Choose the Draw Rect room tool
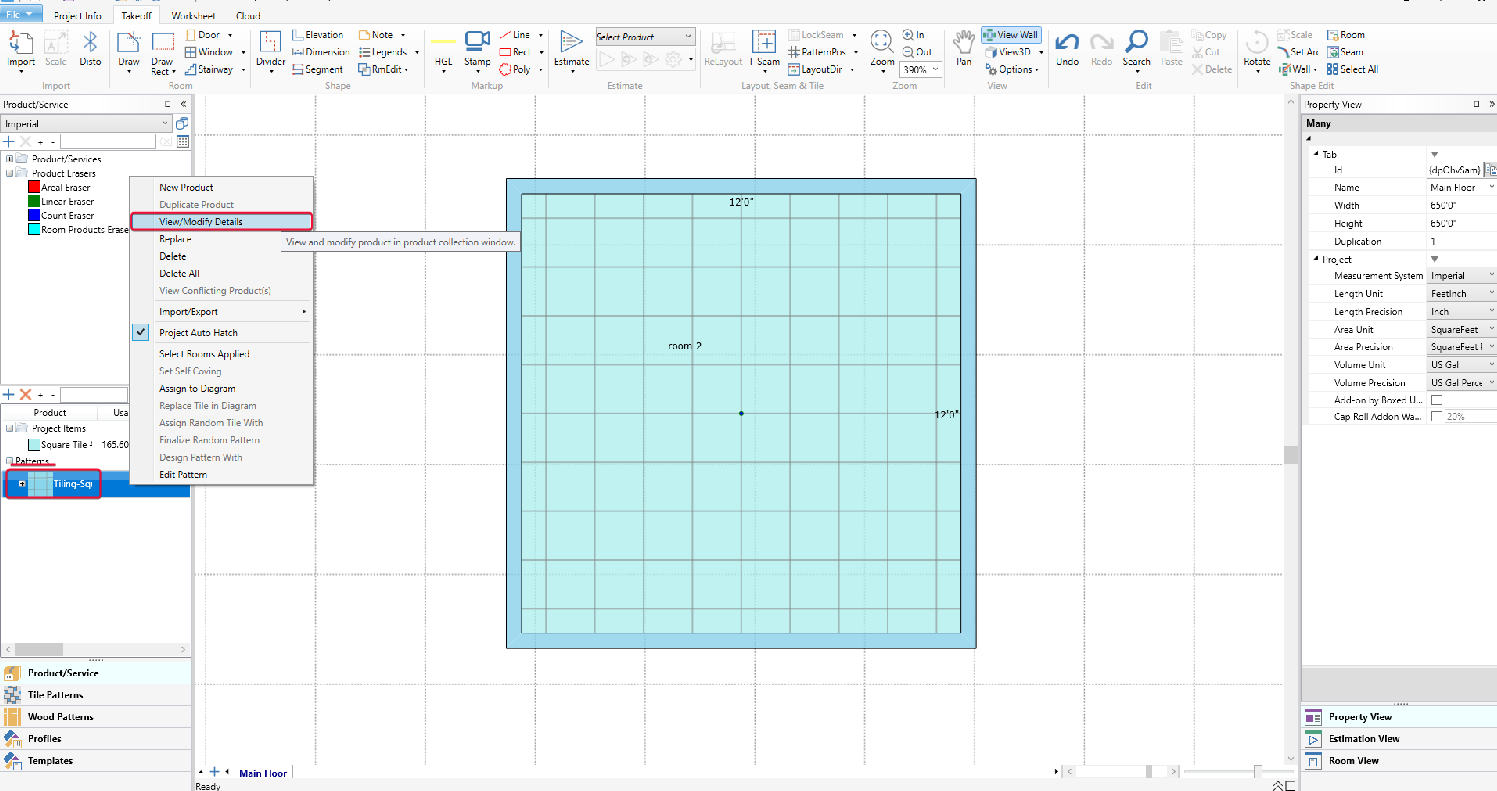This screenshot has width=1497, height=791. [162, 52]
